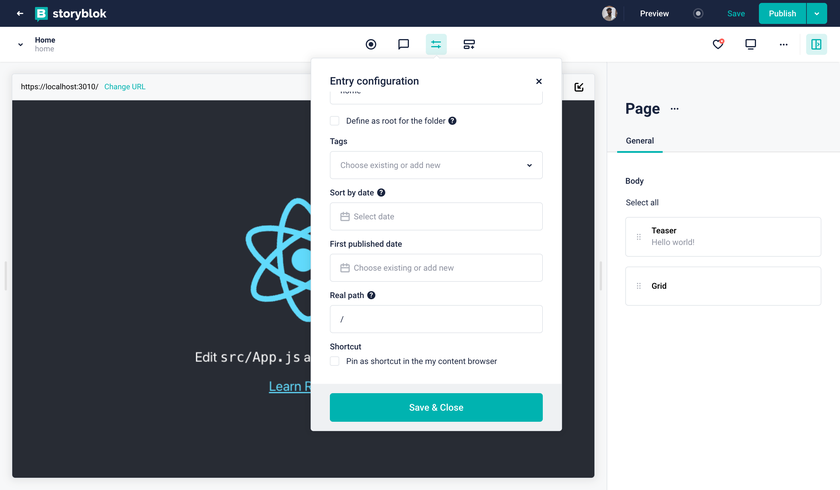Open the user avatar profile
This screenshot has height=490, width=840.
(x=609, y=13)
